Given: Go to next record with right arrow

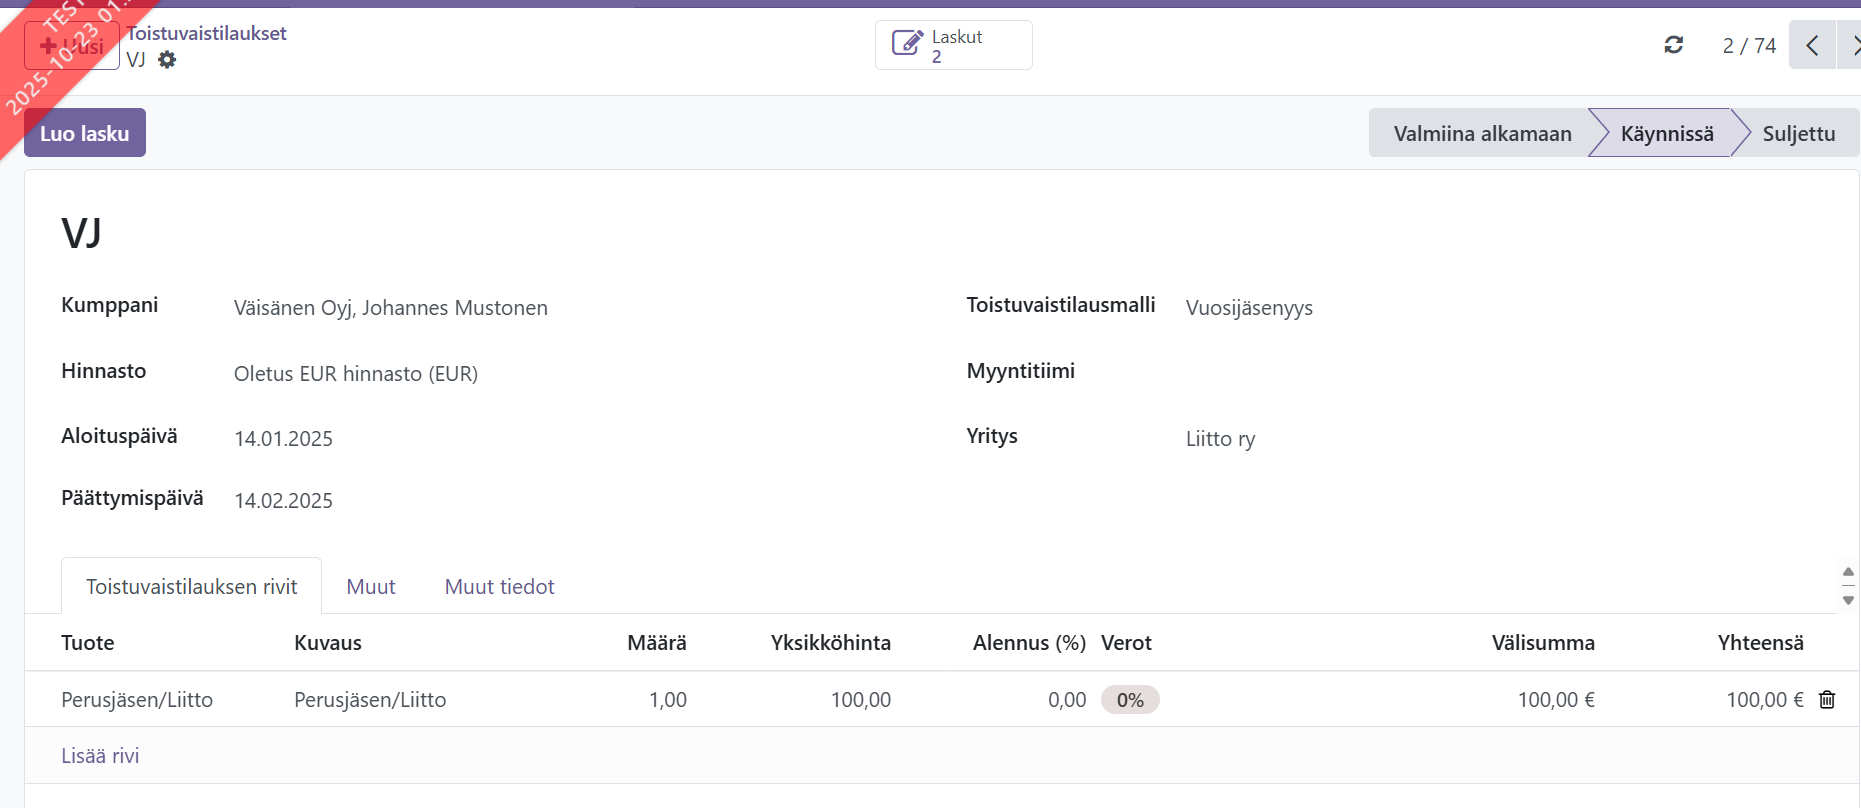Looking at the screenshot, I should pyautogui.click(x=1851, y=45).
